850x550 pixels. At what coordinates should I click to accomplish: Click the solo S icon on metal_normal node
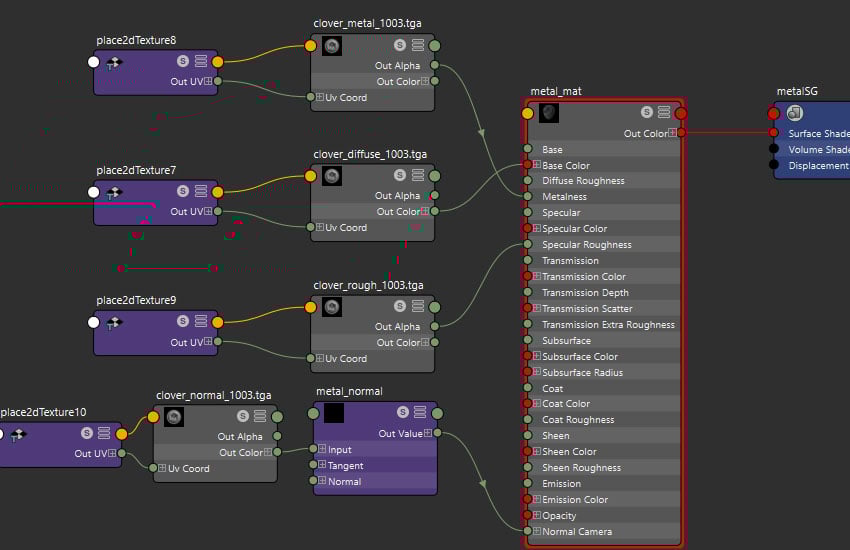point(403,412)
